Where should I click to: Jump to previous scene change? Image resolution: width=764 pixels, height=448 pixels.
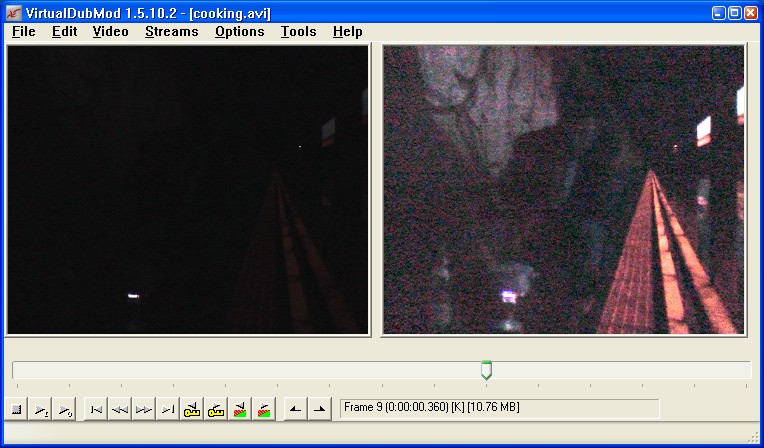(240, 409)
